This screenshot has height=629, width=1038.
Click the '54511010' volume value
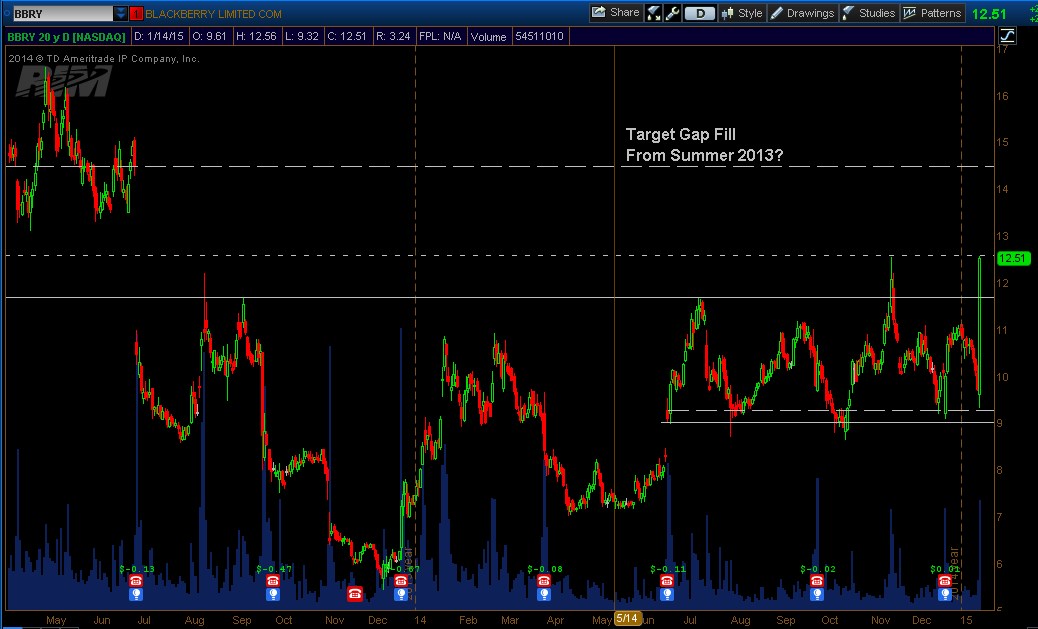[540, 36]
